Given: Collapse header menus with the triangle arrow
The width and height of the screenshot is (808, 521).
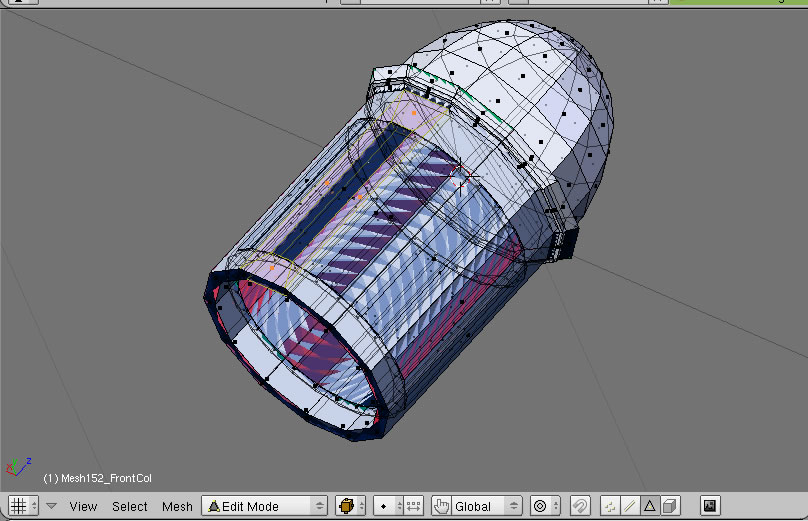Looking at the screenshot, I should [x=51, y=506].
